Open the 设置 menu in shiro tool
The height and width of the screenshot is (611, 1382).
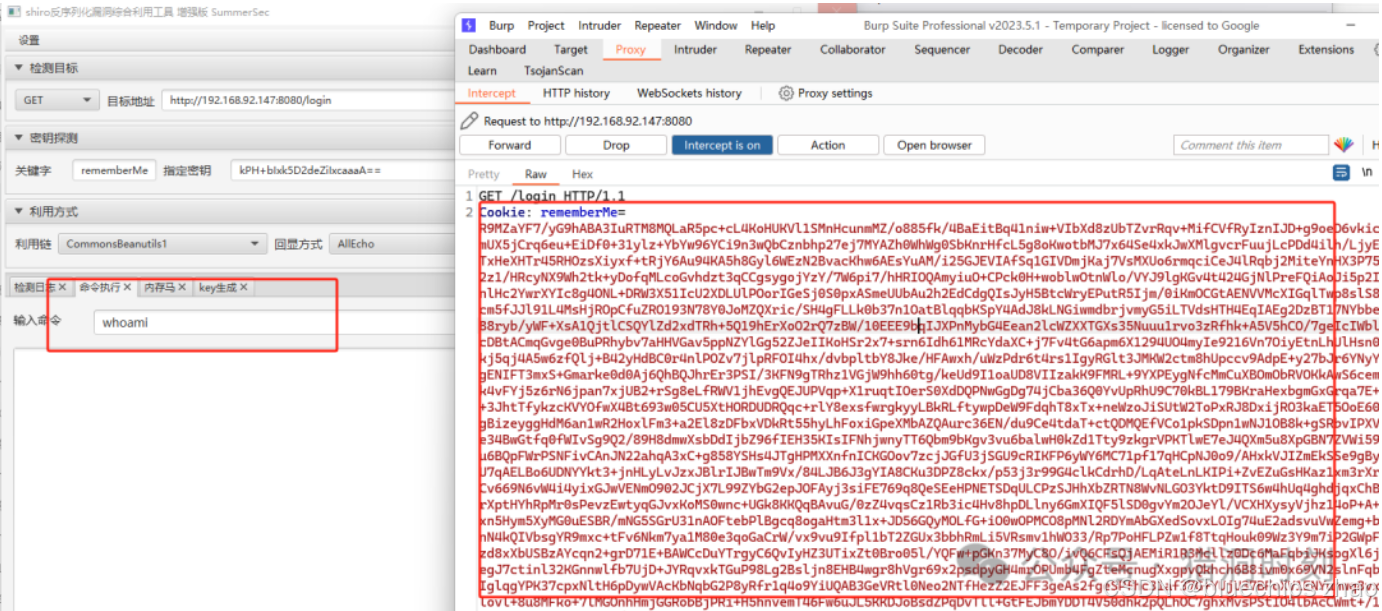(x=29, y=41)
